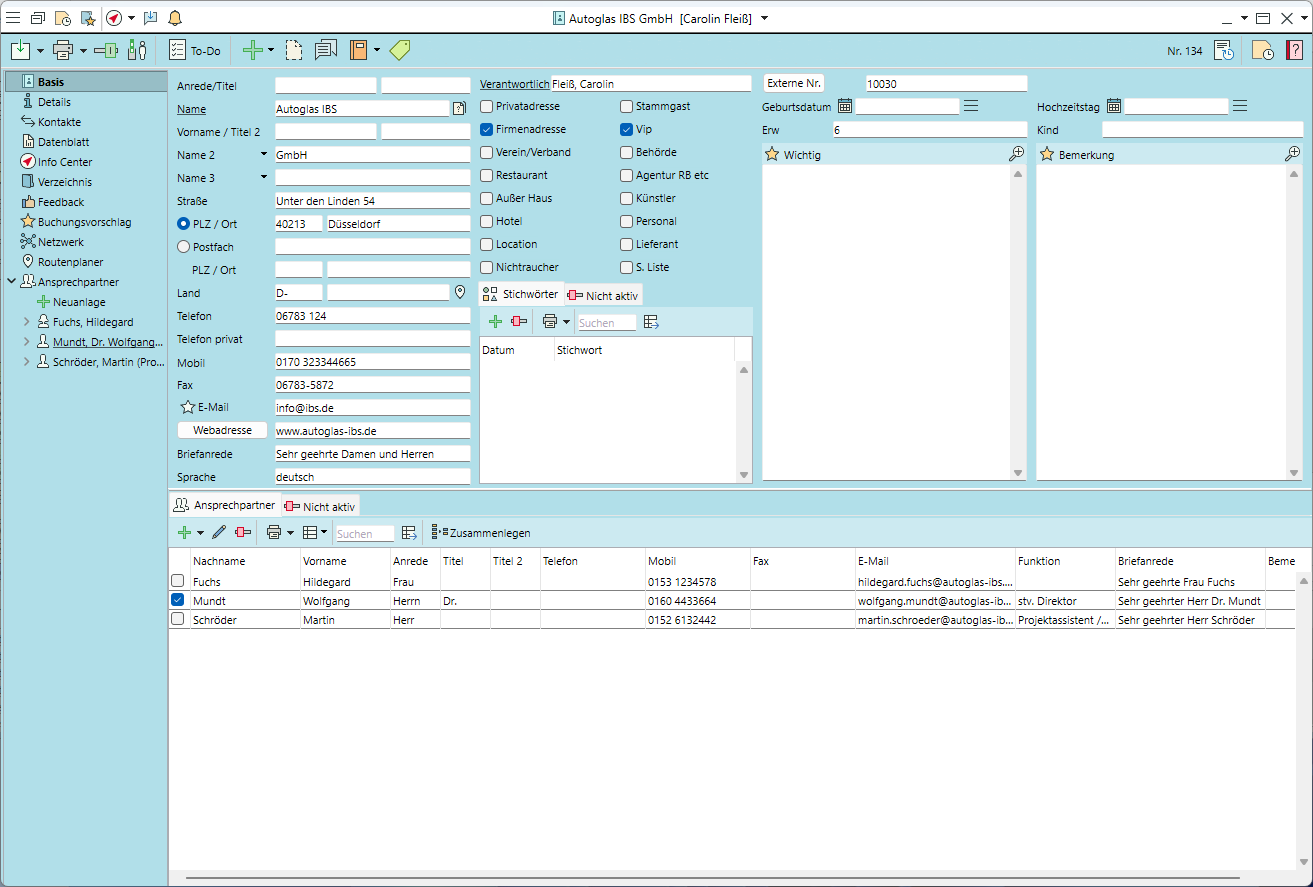
Task: Click the green tag icon in toolbar
Action: click(400, 50)
